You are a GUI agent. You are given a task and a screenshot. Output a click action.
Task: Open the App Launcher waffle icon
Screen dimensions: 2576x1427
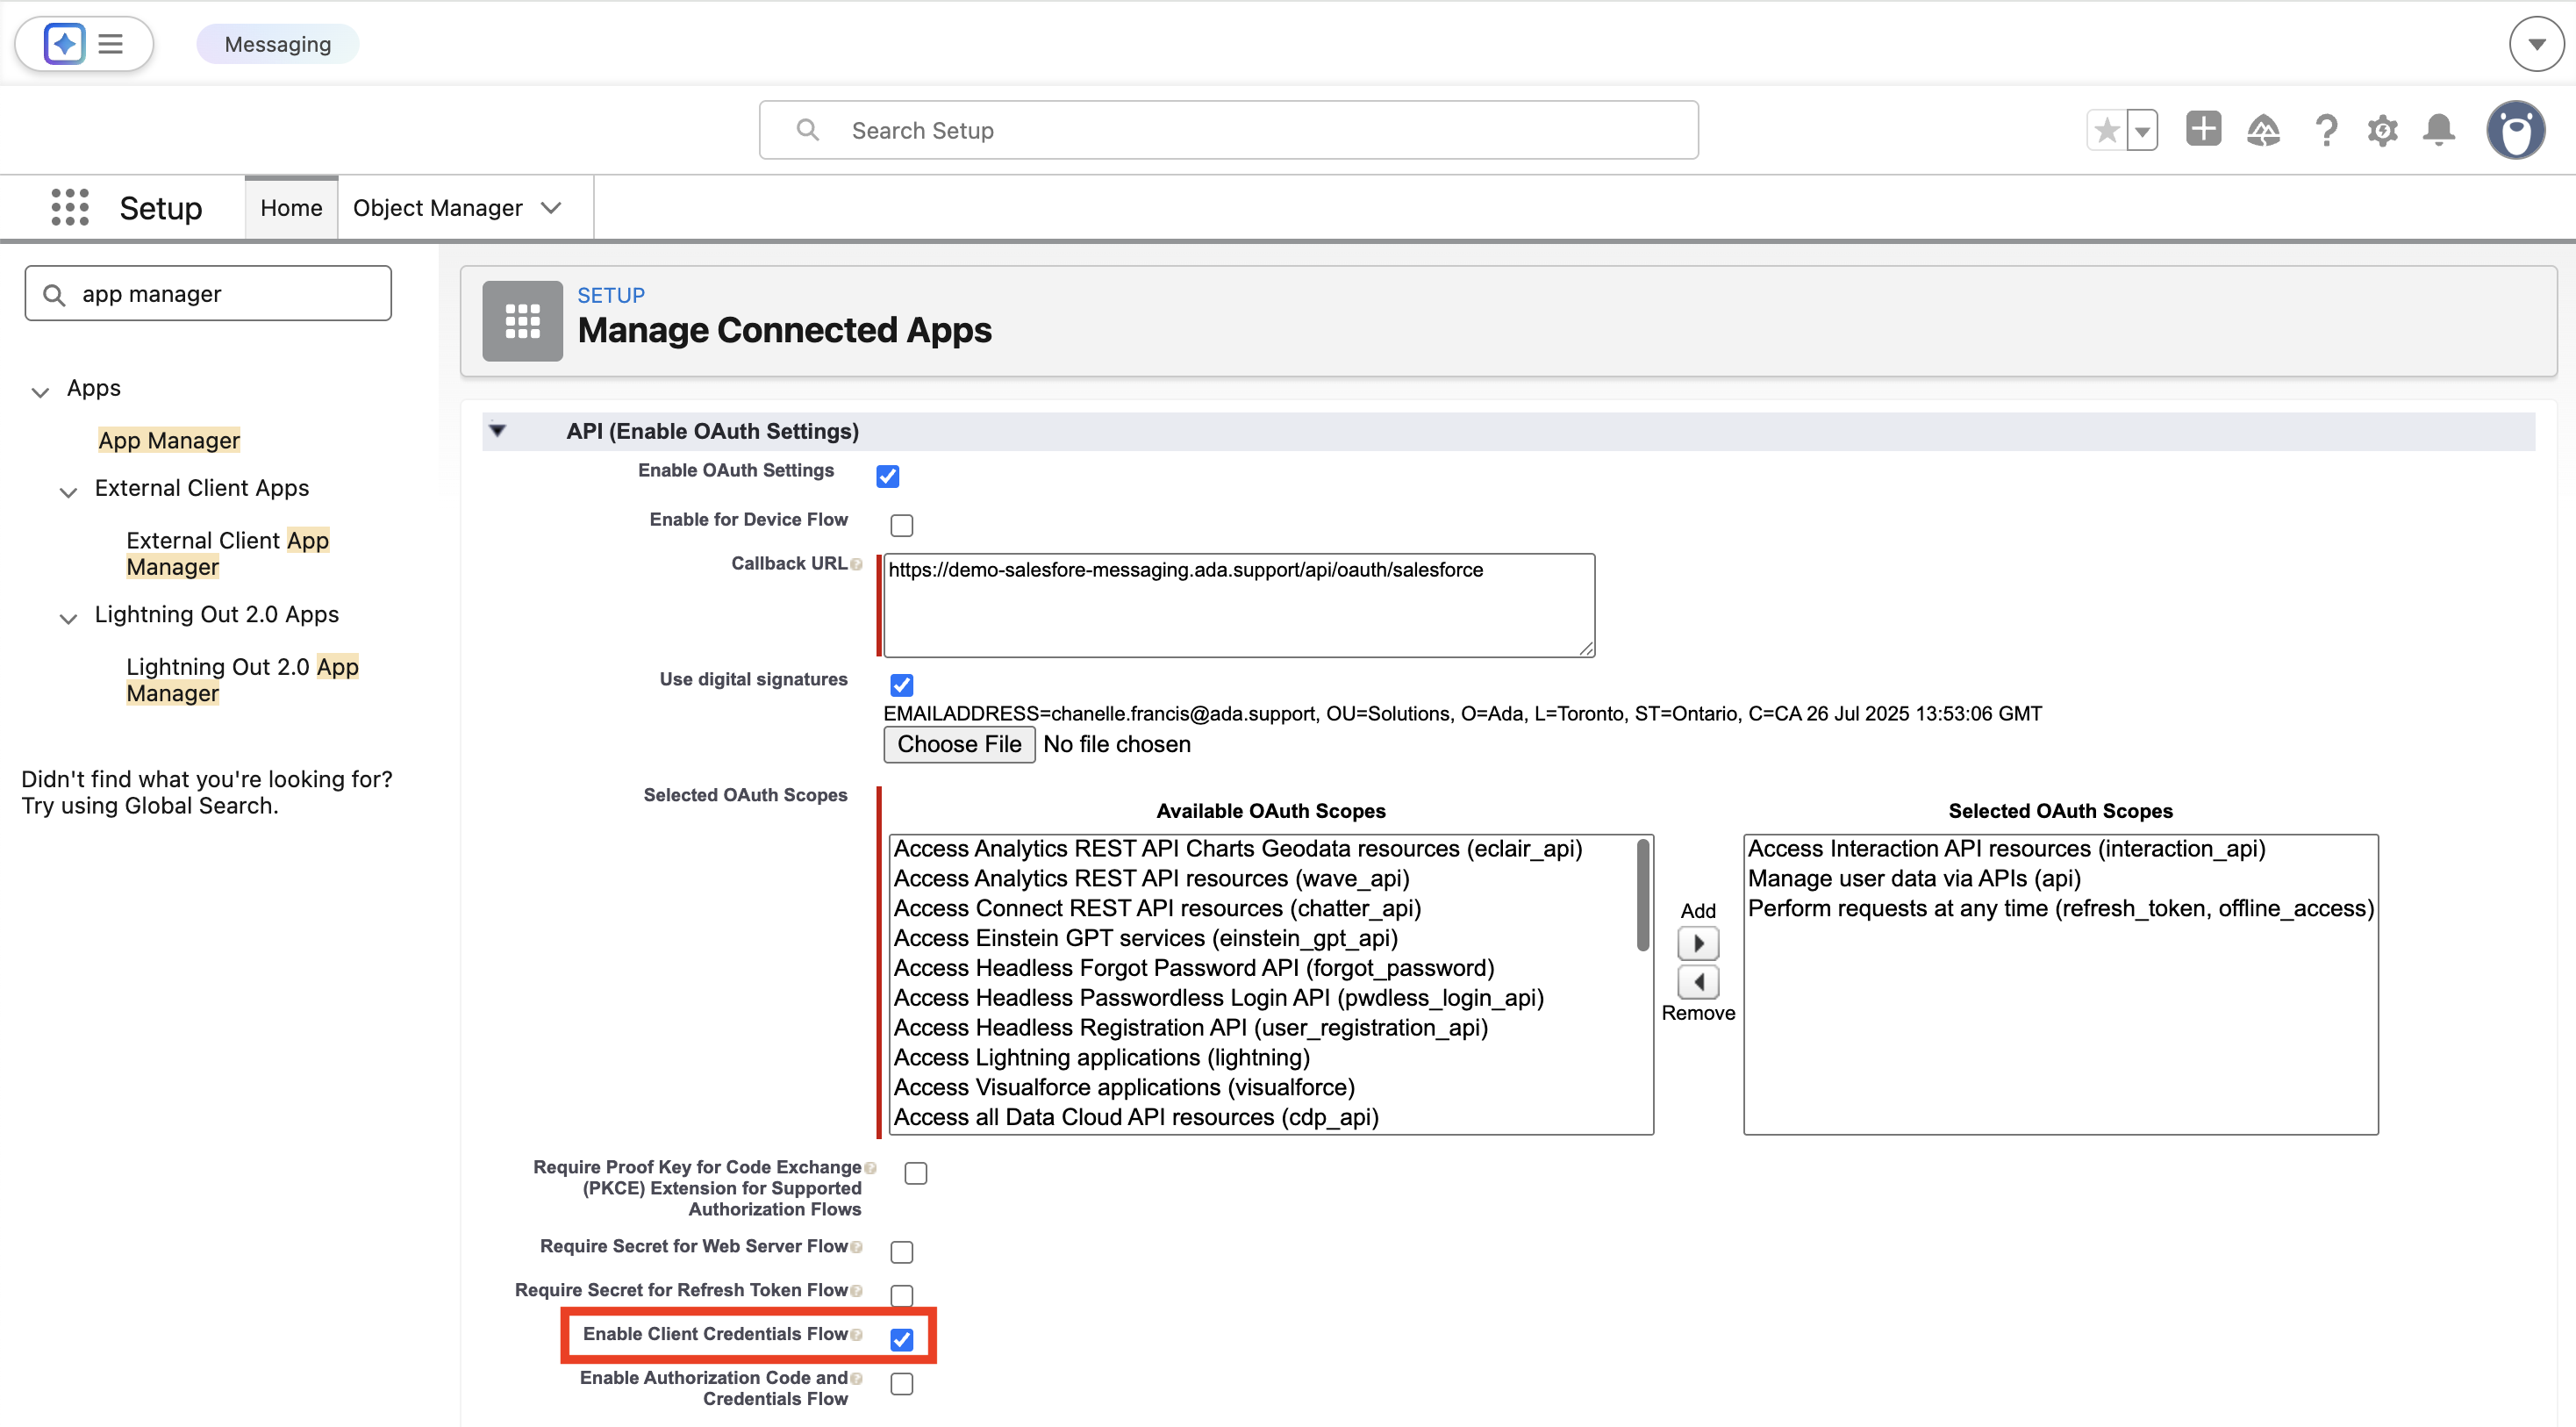69,207
